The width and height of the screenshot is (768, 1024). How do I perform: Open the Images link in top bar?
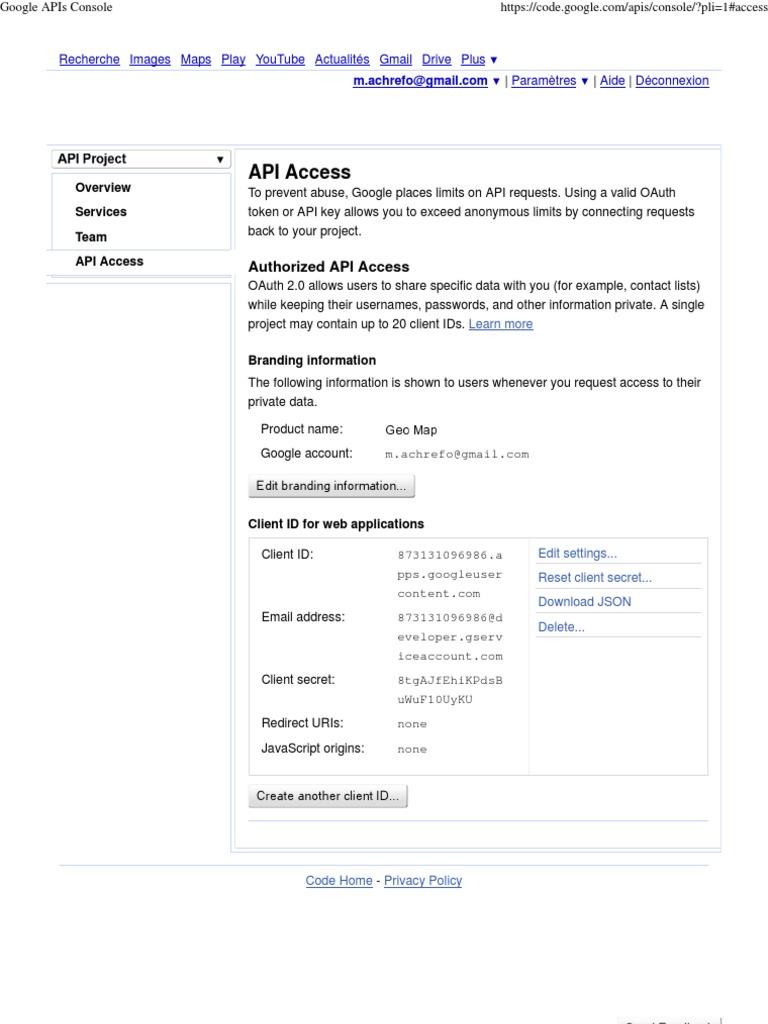point(150,59)
